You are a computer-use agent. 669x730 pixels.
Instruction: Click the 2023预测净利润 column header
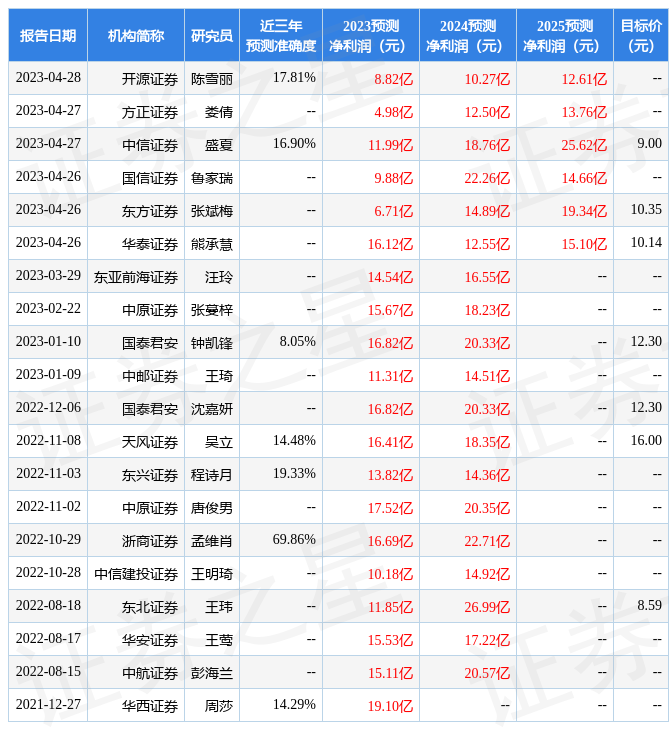click(371, 35)
